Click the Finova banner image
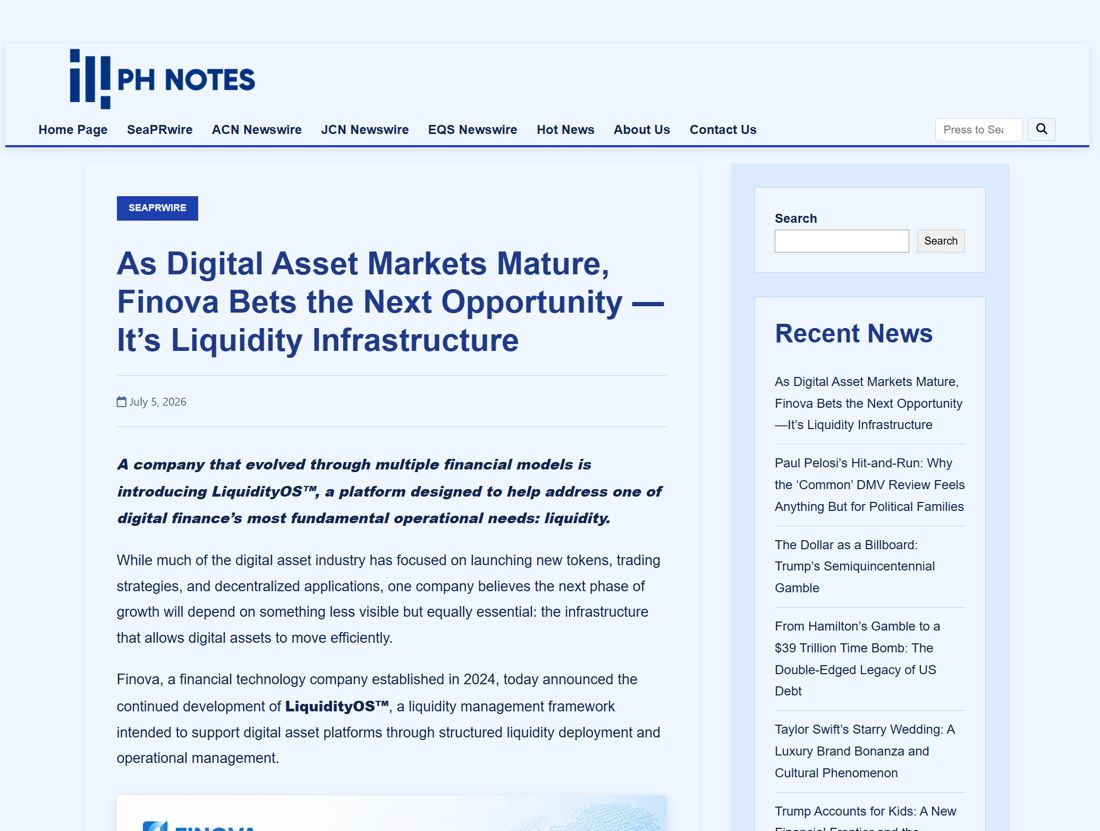Screen dimensions: 1100x831 point(391,813)
